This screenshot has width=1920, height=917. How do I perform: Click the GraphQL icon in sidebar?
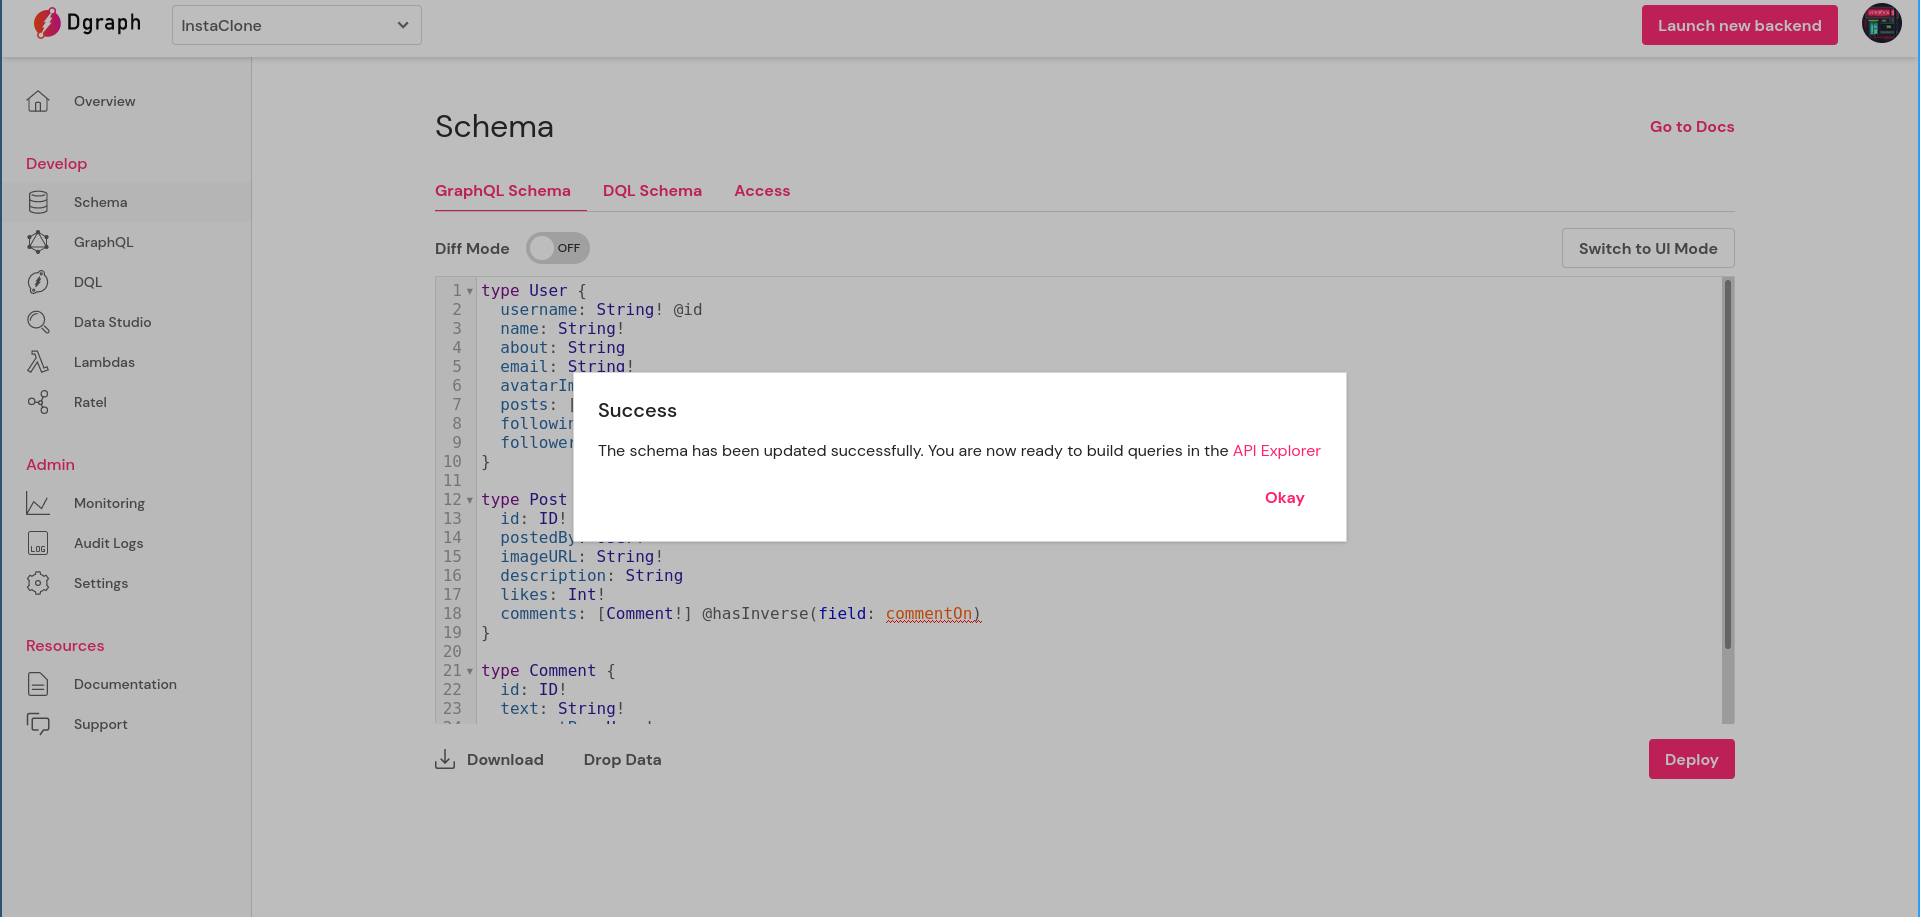pyautogui.click(x=38, y=242)
